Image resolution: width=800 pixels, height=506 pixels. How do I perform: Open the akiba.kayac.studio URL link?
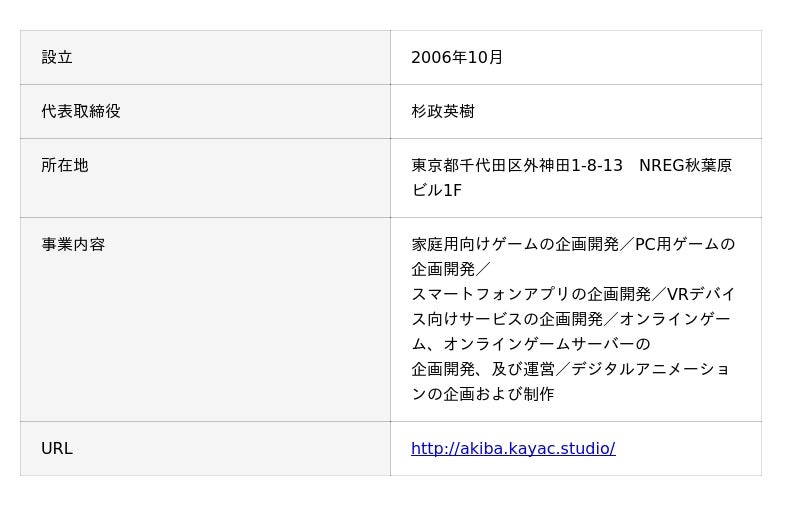[x=513, y=448]
